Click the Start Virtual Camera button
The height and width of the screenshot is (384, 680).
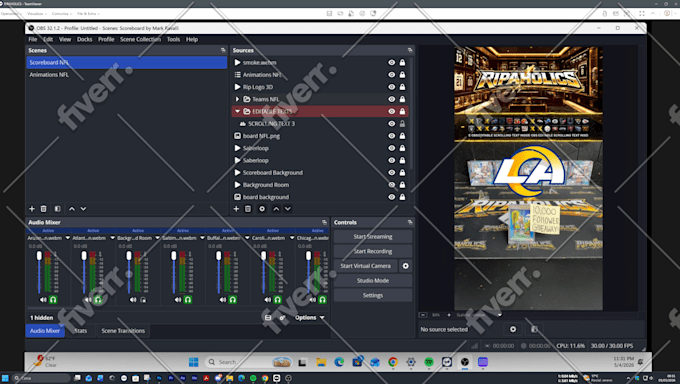click(366, 266)
